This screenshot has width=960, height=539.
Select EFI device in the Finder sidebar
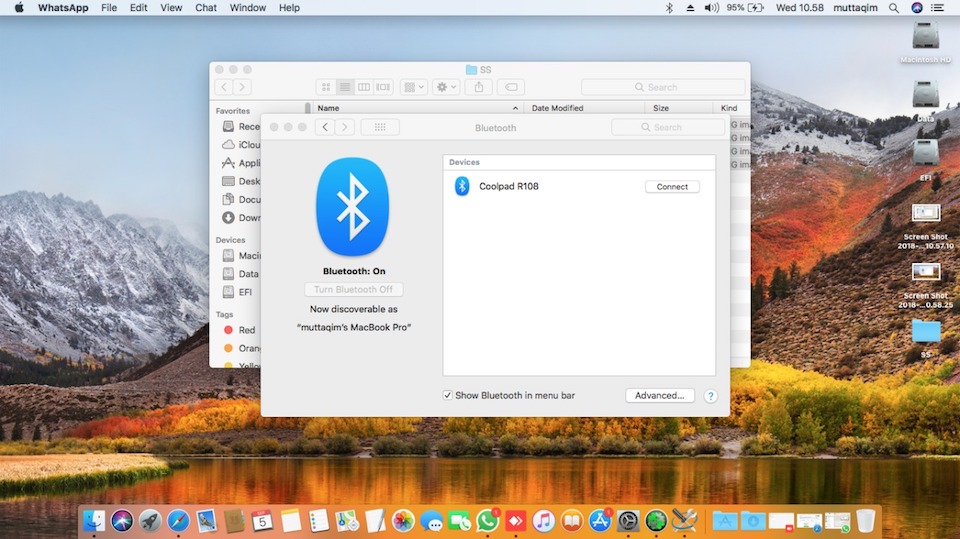238,292
